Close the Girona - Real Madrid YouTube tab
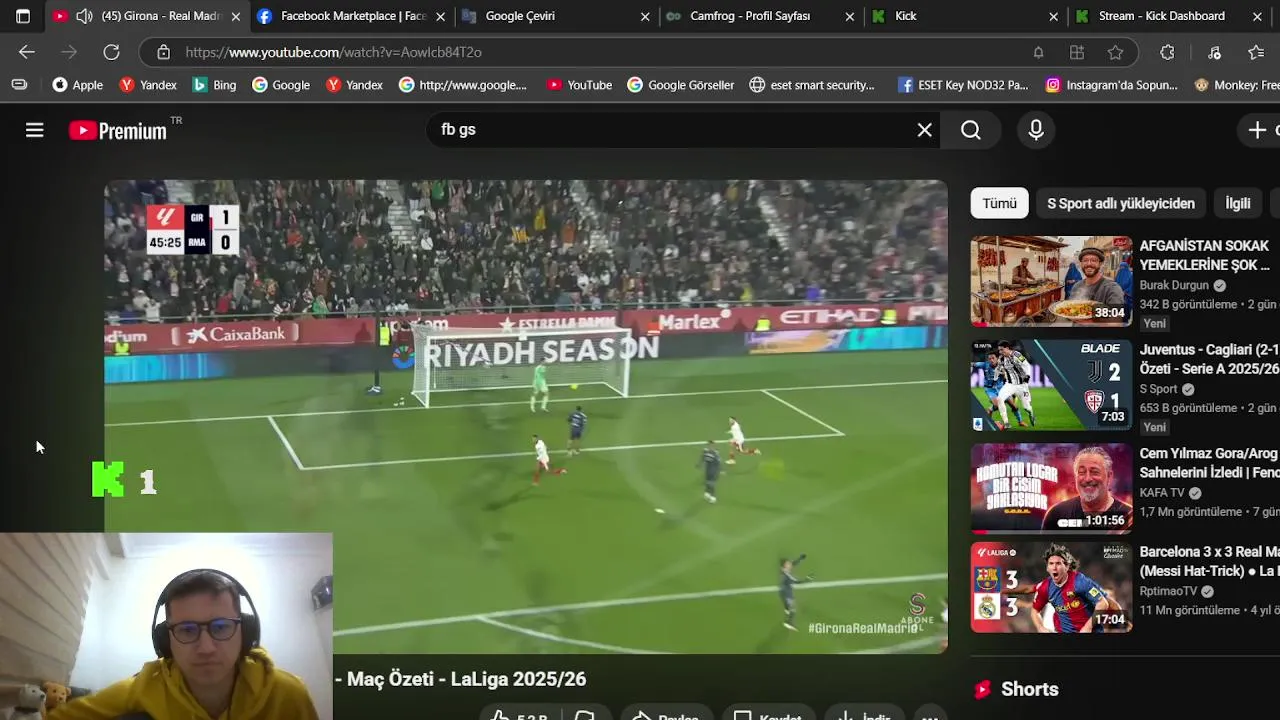This screenshot has height=720, width=1280. pyautogui.click(x=236, y=16)
